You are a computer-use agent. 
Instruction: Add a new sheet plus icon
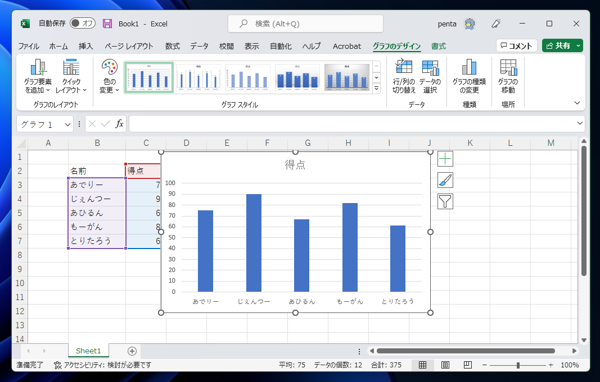(x=132, y=351)
